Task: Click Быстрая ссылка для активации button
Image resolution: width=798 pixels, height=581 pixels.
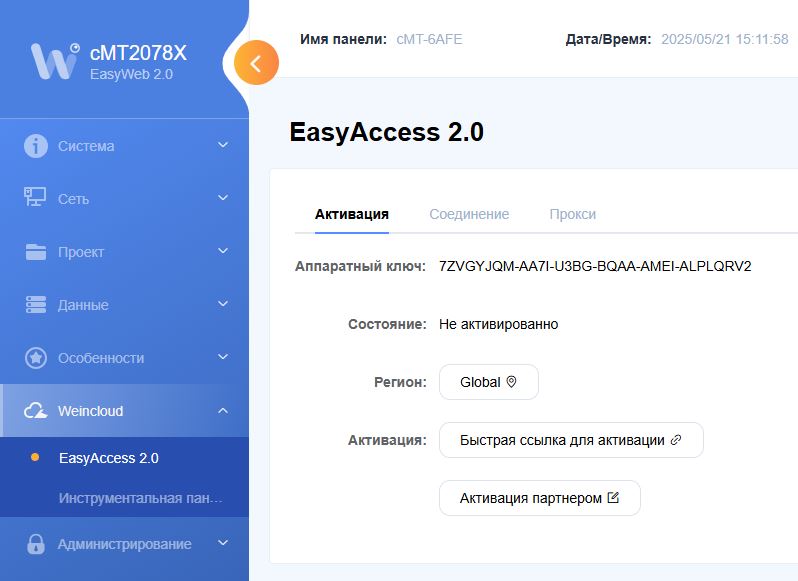Action: tap(571, 440)
